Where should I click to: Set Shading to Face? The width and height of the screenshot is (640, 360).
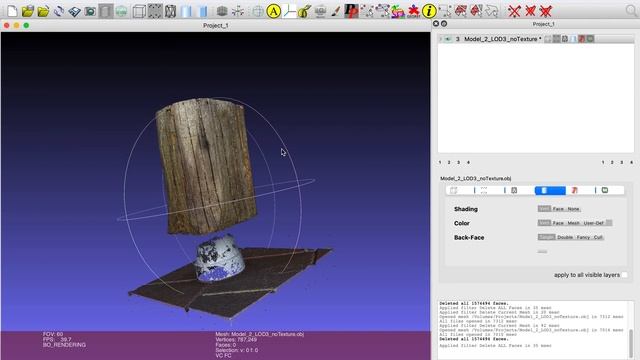[x=558, y=209]
